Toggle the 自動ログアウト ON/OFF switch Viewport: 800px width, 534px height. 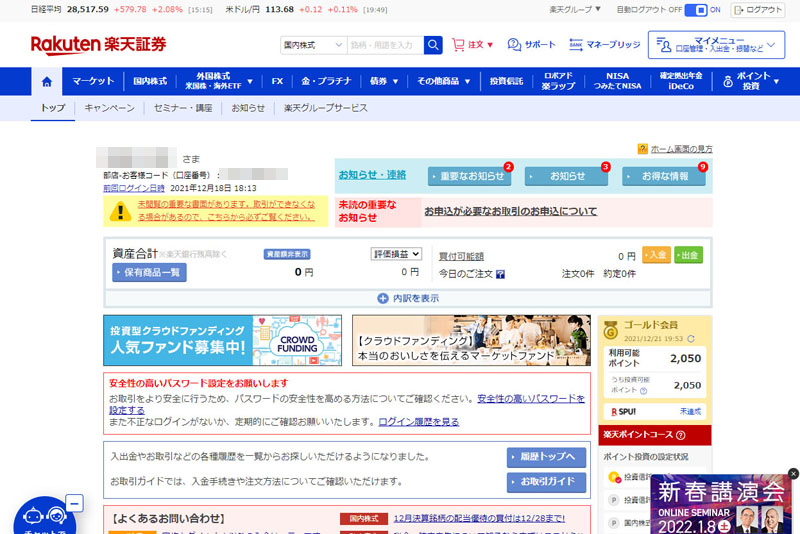pos(704,9)
